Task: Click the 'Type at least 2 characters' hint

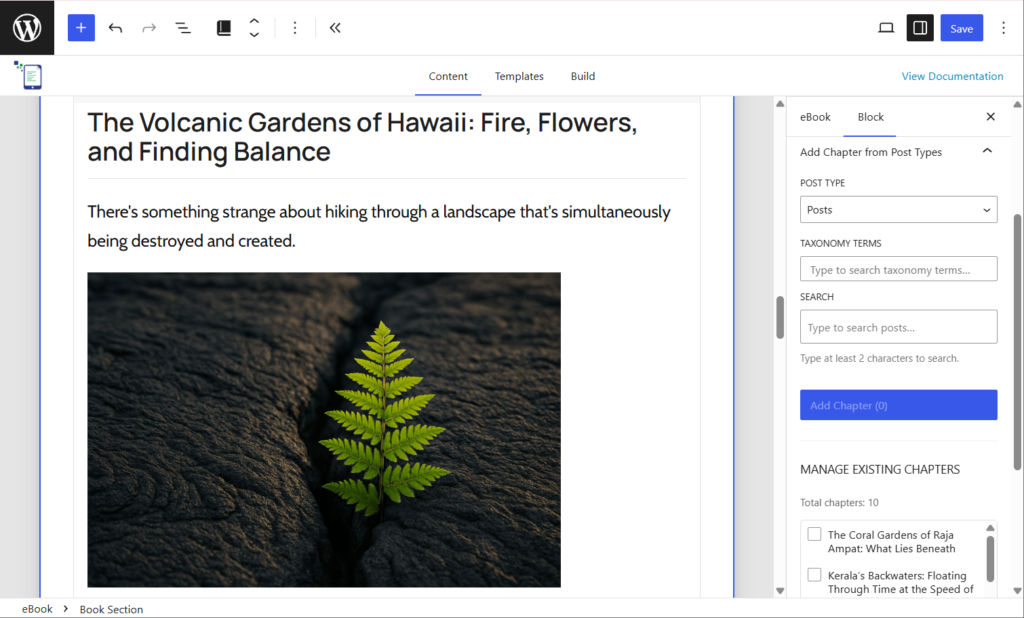Action: (x=879, y=358)
